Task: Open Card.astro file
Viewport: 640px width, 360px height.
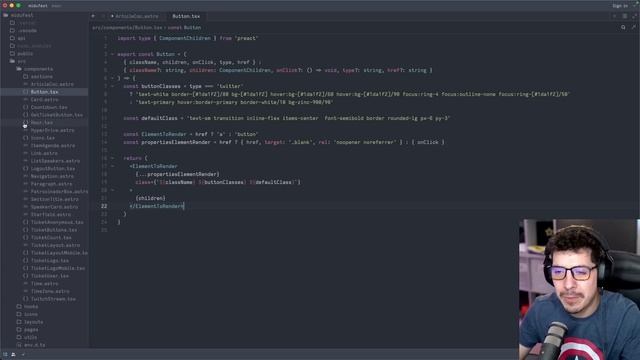Action: pos(44,100)
